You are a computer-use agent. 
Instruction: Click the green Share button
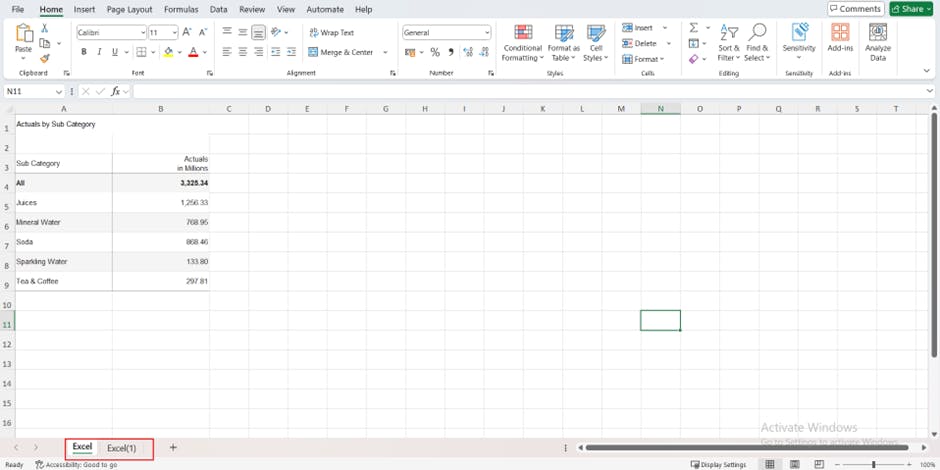[911, 9]
